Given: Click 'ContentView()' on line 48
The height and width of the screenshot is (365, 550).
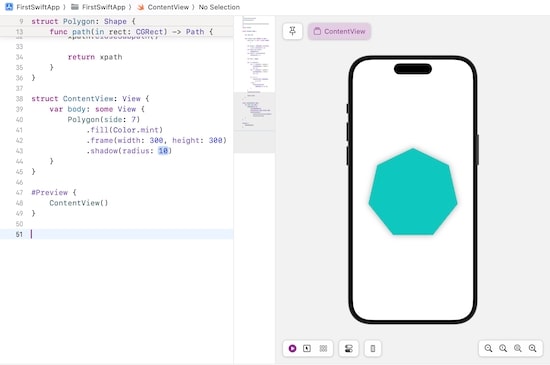Looking at the screenshot, I should click(79, 203).
